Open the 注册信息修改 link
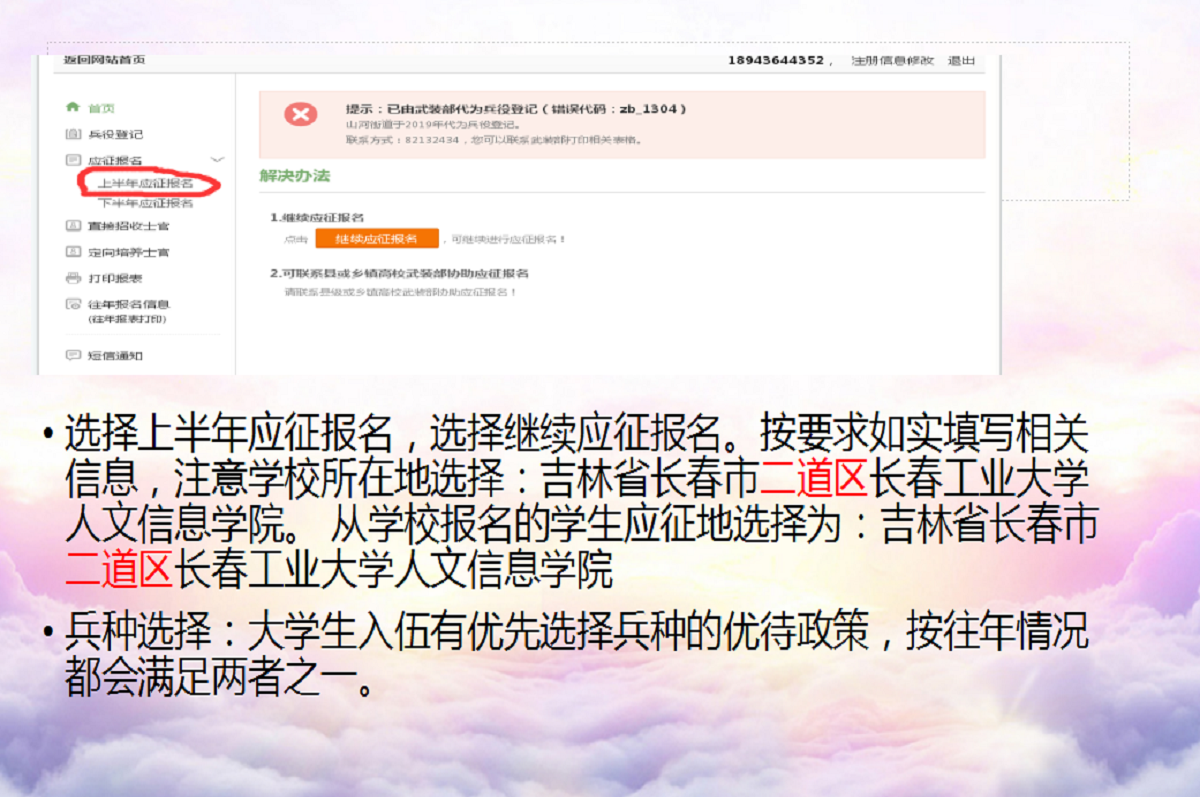This screenshot has width=1200, height=797. point(892,61)
